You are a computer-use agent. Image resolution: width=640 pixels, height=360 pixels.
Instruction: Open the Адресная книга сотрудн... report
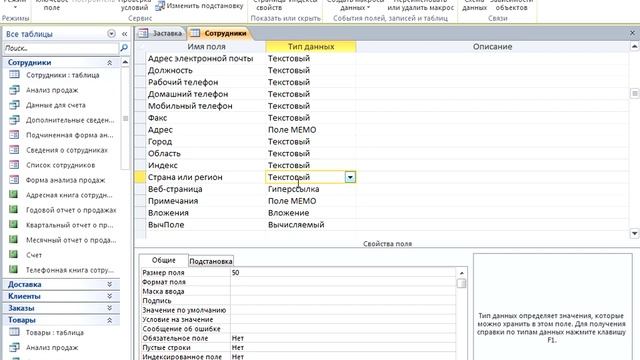point(69,195)
